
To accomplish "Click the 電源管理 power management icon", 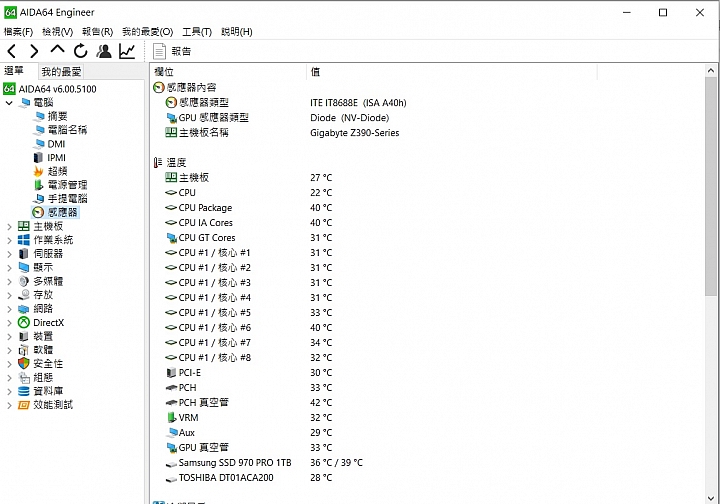I will point(39,185).
